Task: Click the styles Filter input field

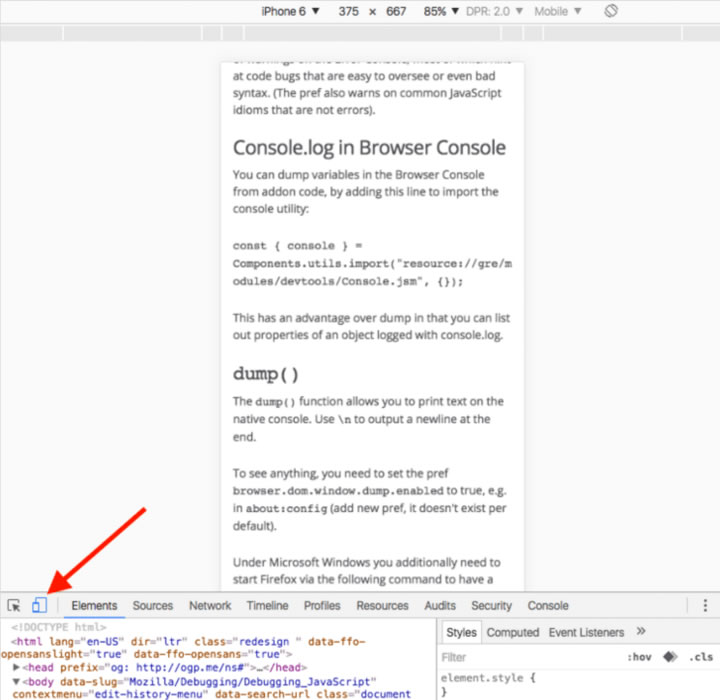Action: click(528, 657)
